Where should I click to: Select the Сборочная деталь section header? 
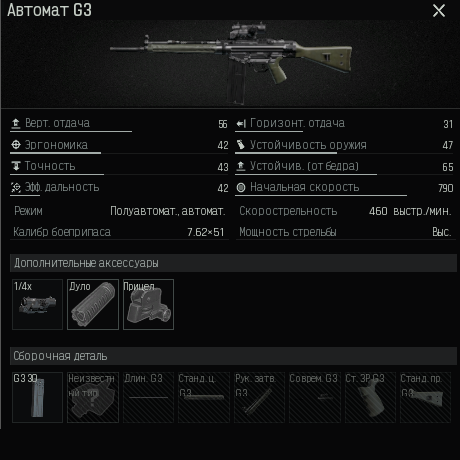coord(233,356)
